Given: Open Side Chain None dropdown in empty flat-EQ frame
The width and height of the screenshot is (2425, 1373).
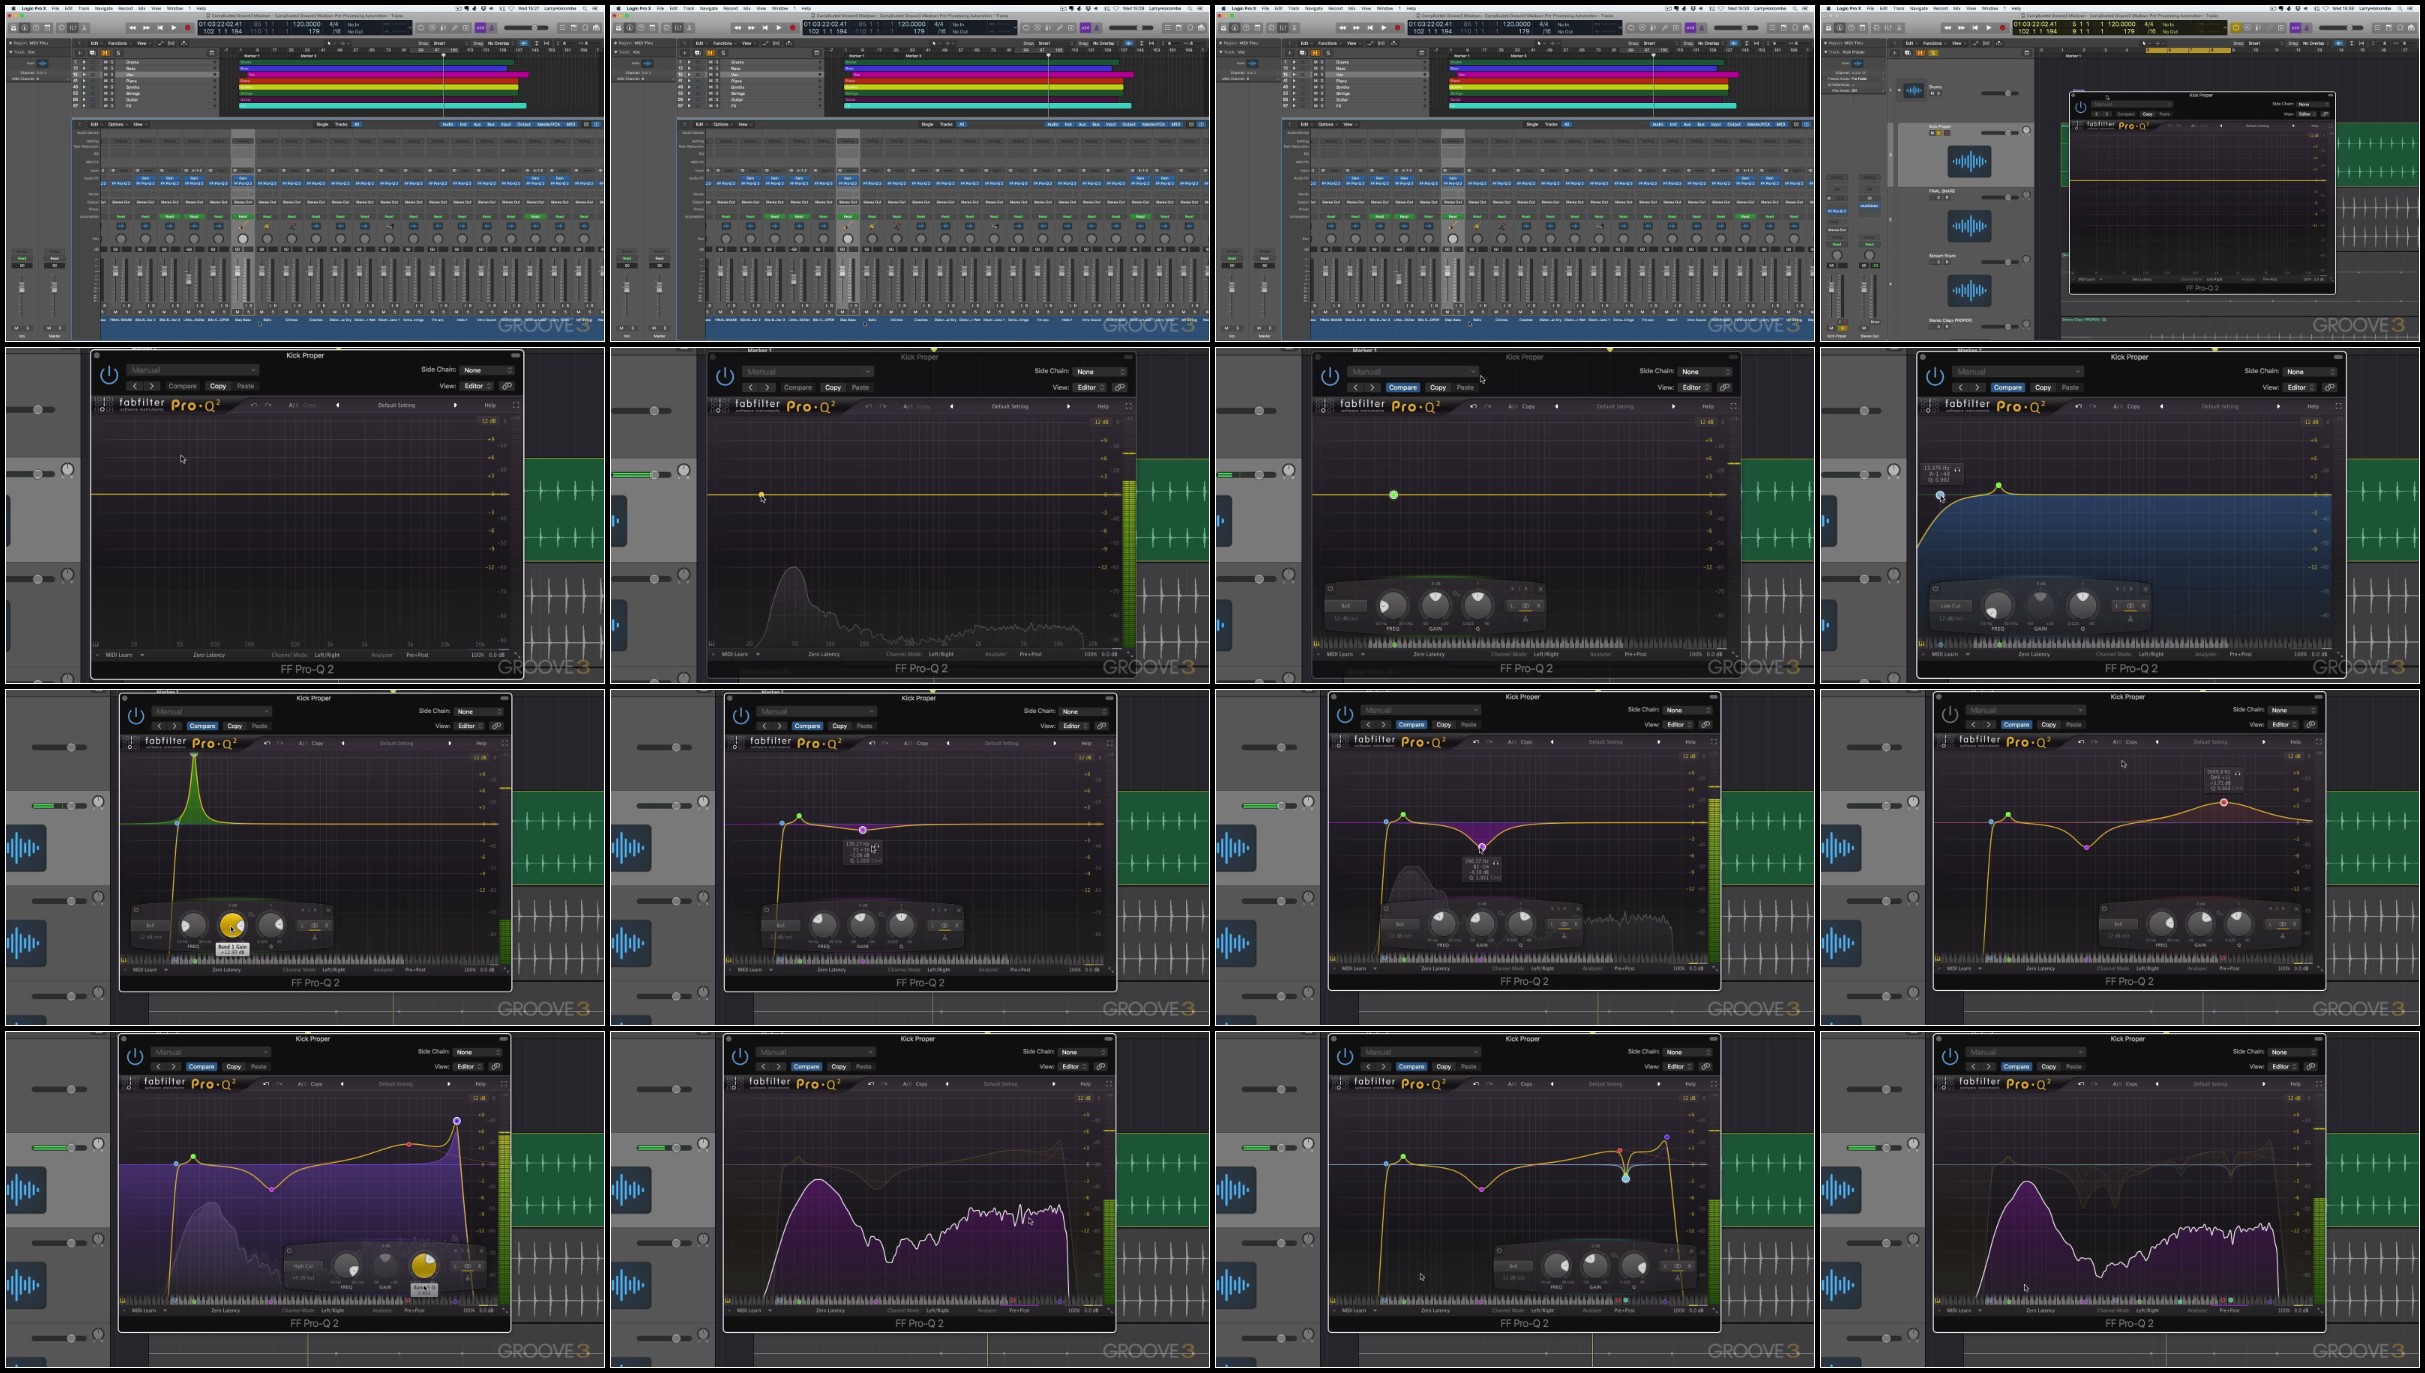Looking at the screenshot, I should [x=487, y=370].
